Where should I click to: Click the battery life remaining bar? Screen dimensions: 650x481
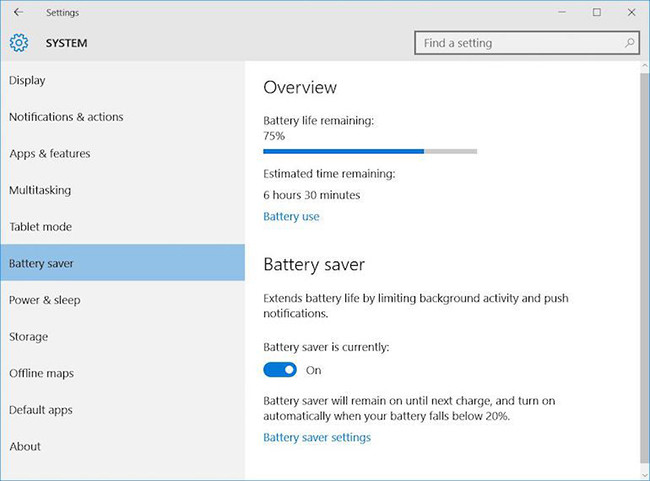(x=369, y=152)
